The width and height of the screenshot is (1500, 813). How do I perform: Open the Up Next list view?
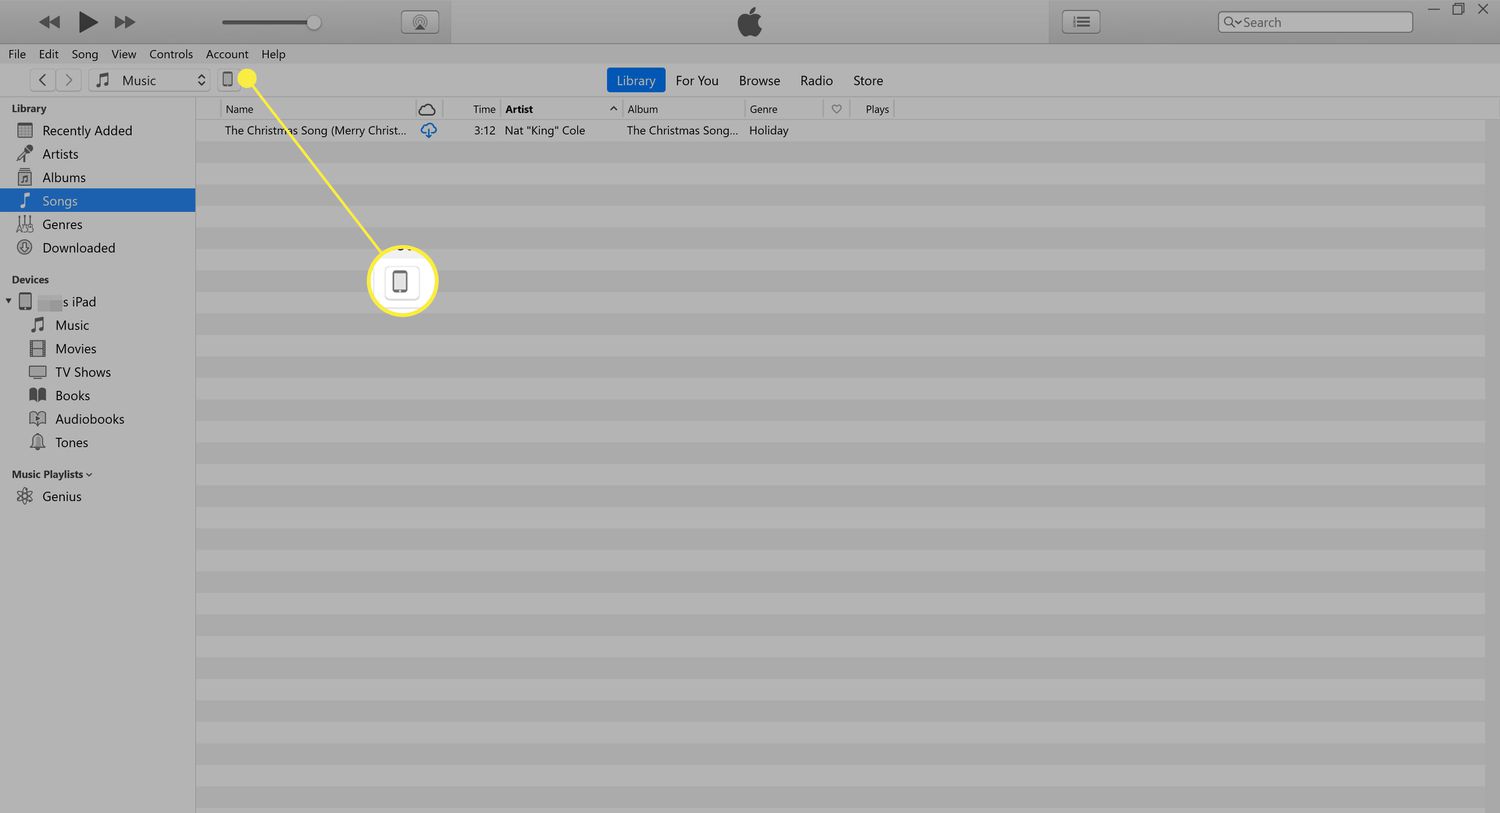click(1081, 22)
